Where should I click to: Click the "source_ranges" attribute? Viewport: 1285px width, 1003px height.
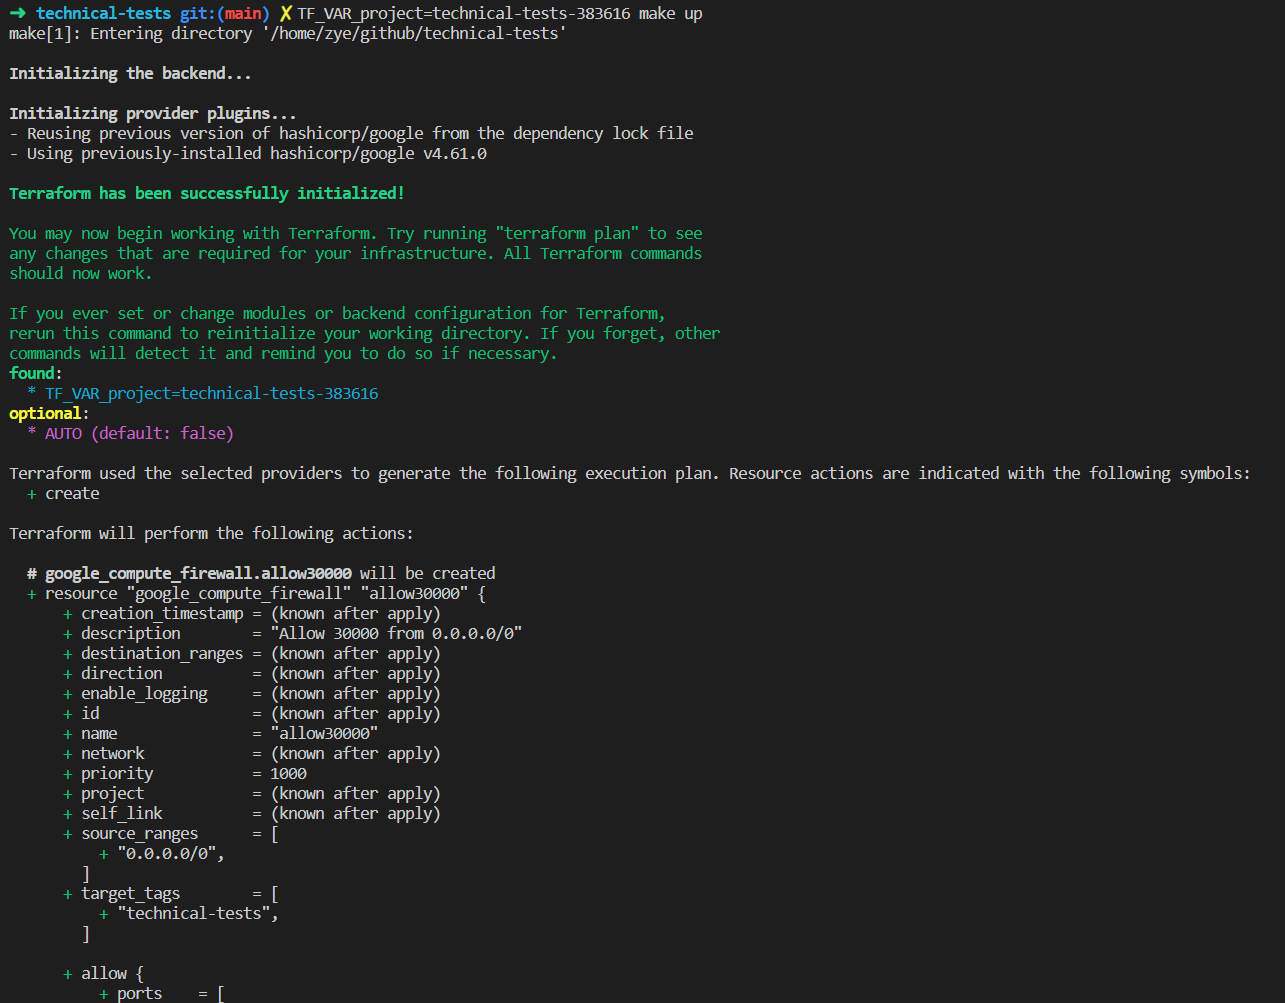[140, 833]
